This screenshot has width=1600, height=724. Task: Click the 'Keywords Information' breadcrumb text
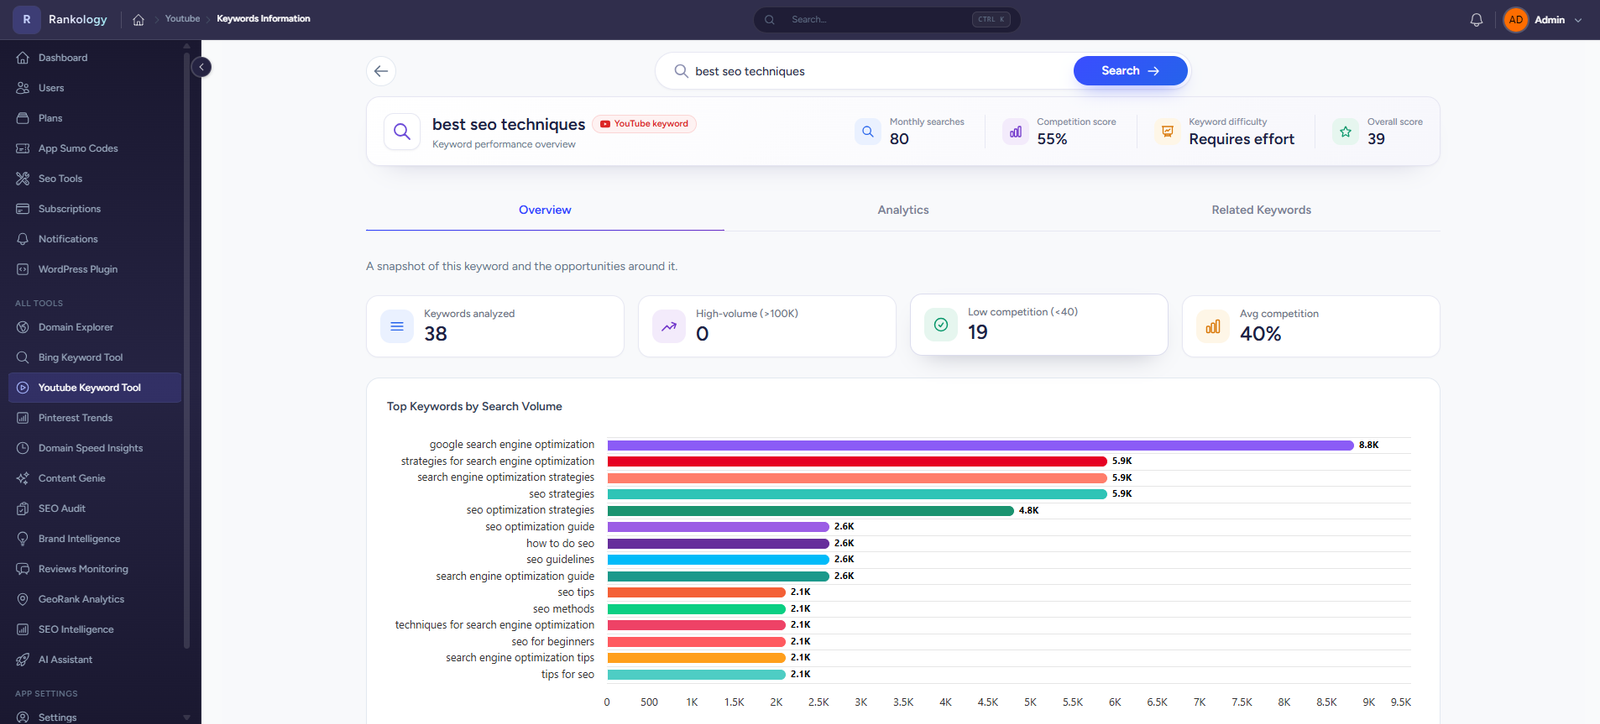(x=263, y=19)
